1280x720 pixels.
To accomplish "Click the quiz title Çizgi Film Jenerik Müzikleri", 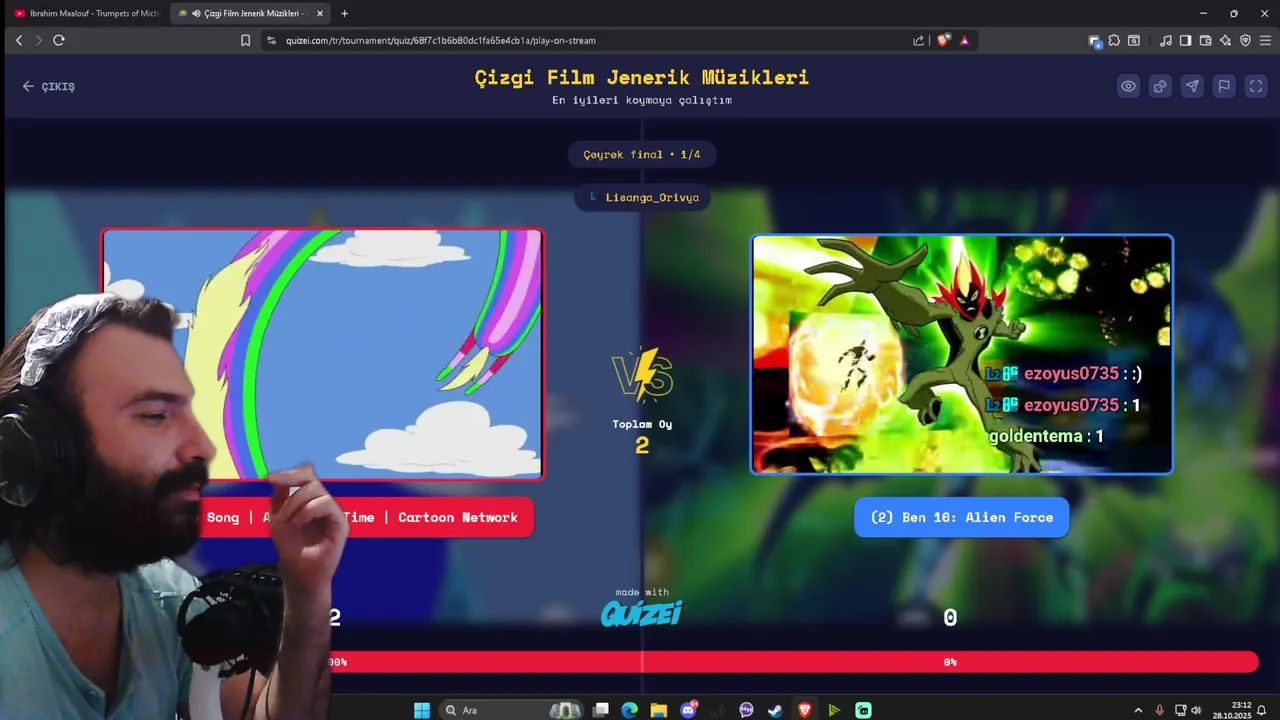I will point(642,78).
